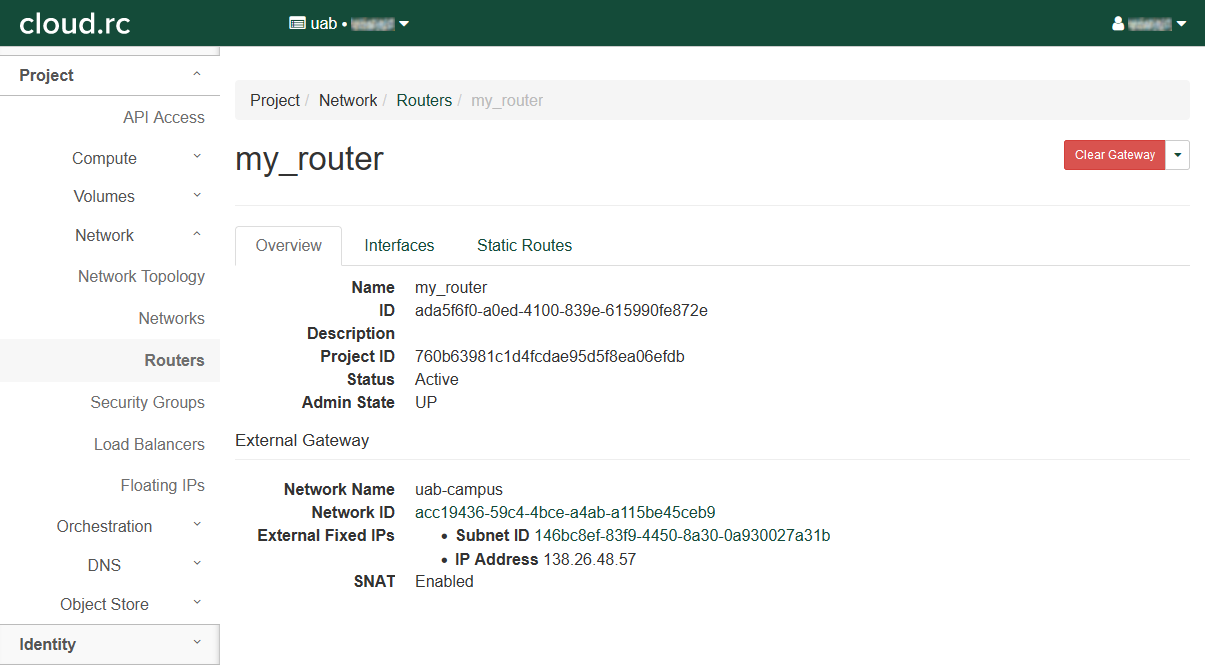1205x665 pixels.
Task: Expand the Volumes menu group
Action: (x=109, y=196)
